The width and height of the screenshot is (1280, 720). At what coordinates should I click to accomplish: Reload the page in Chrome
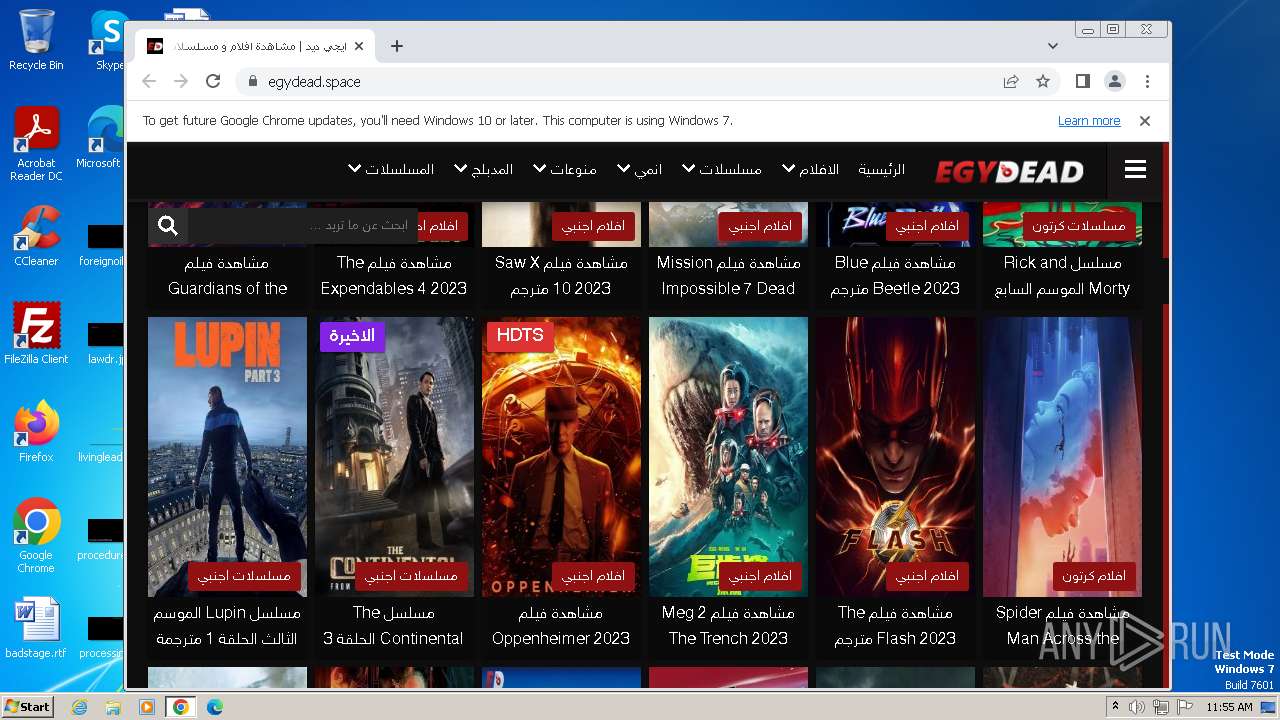click(x=213, y=82)
